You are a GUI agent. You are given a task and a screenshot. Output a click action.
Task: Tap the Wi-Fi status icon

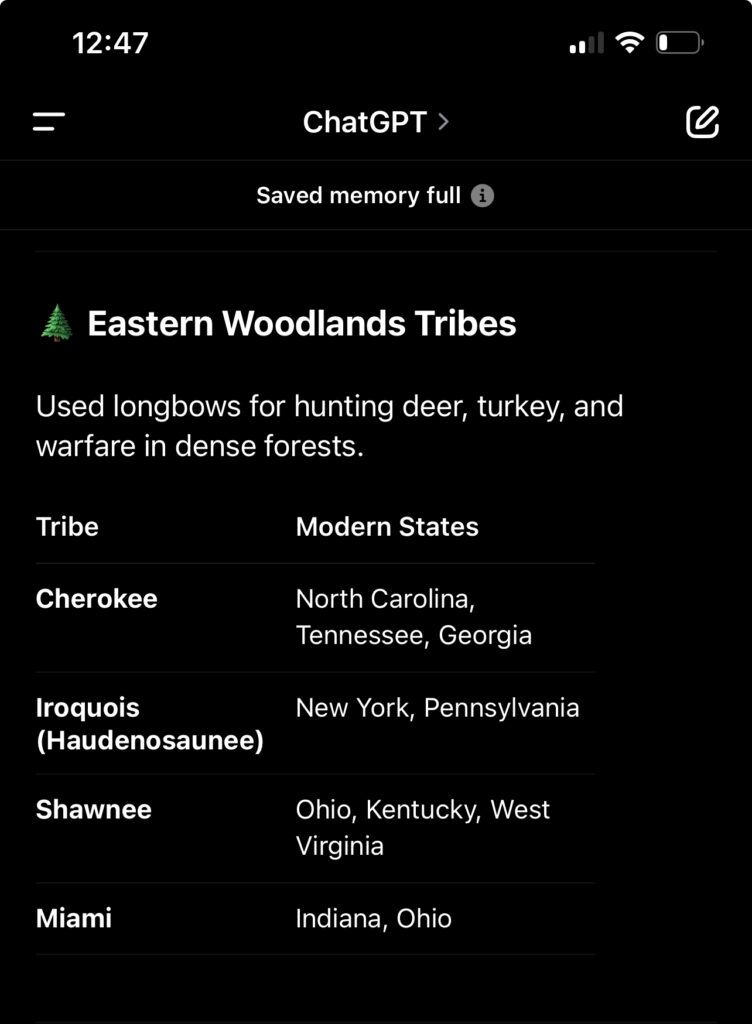tap(629, 43)
